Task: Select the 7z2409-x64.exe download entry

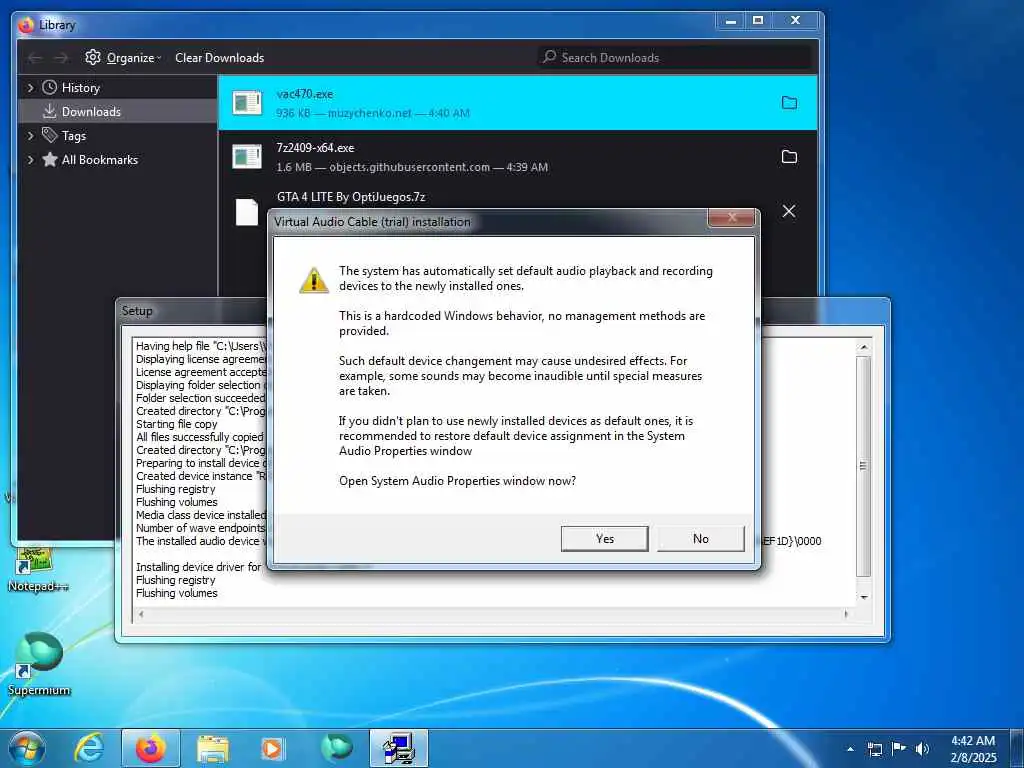Action: (517, 157)
